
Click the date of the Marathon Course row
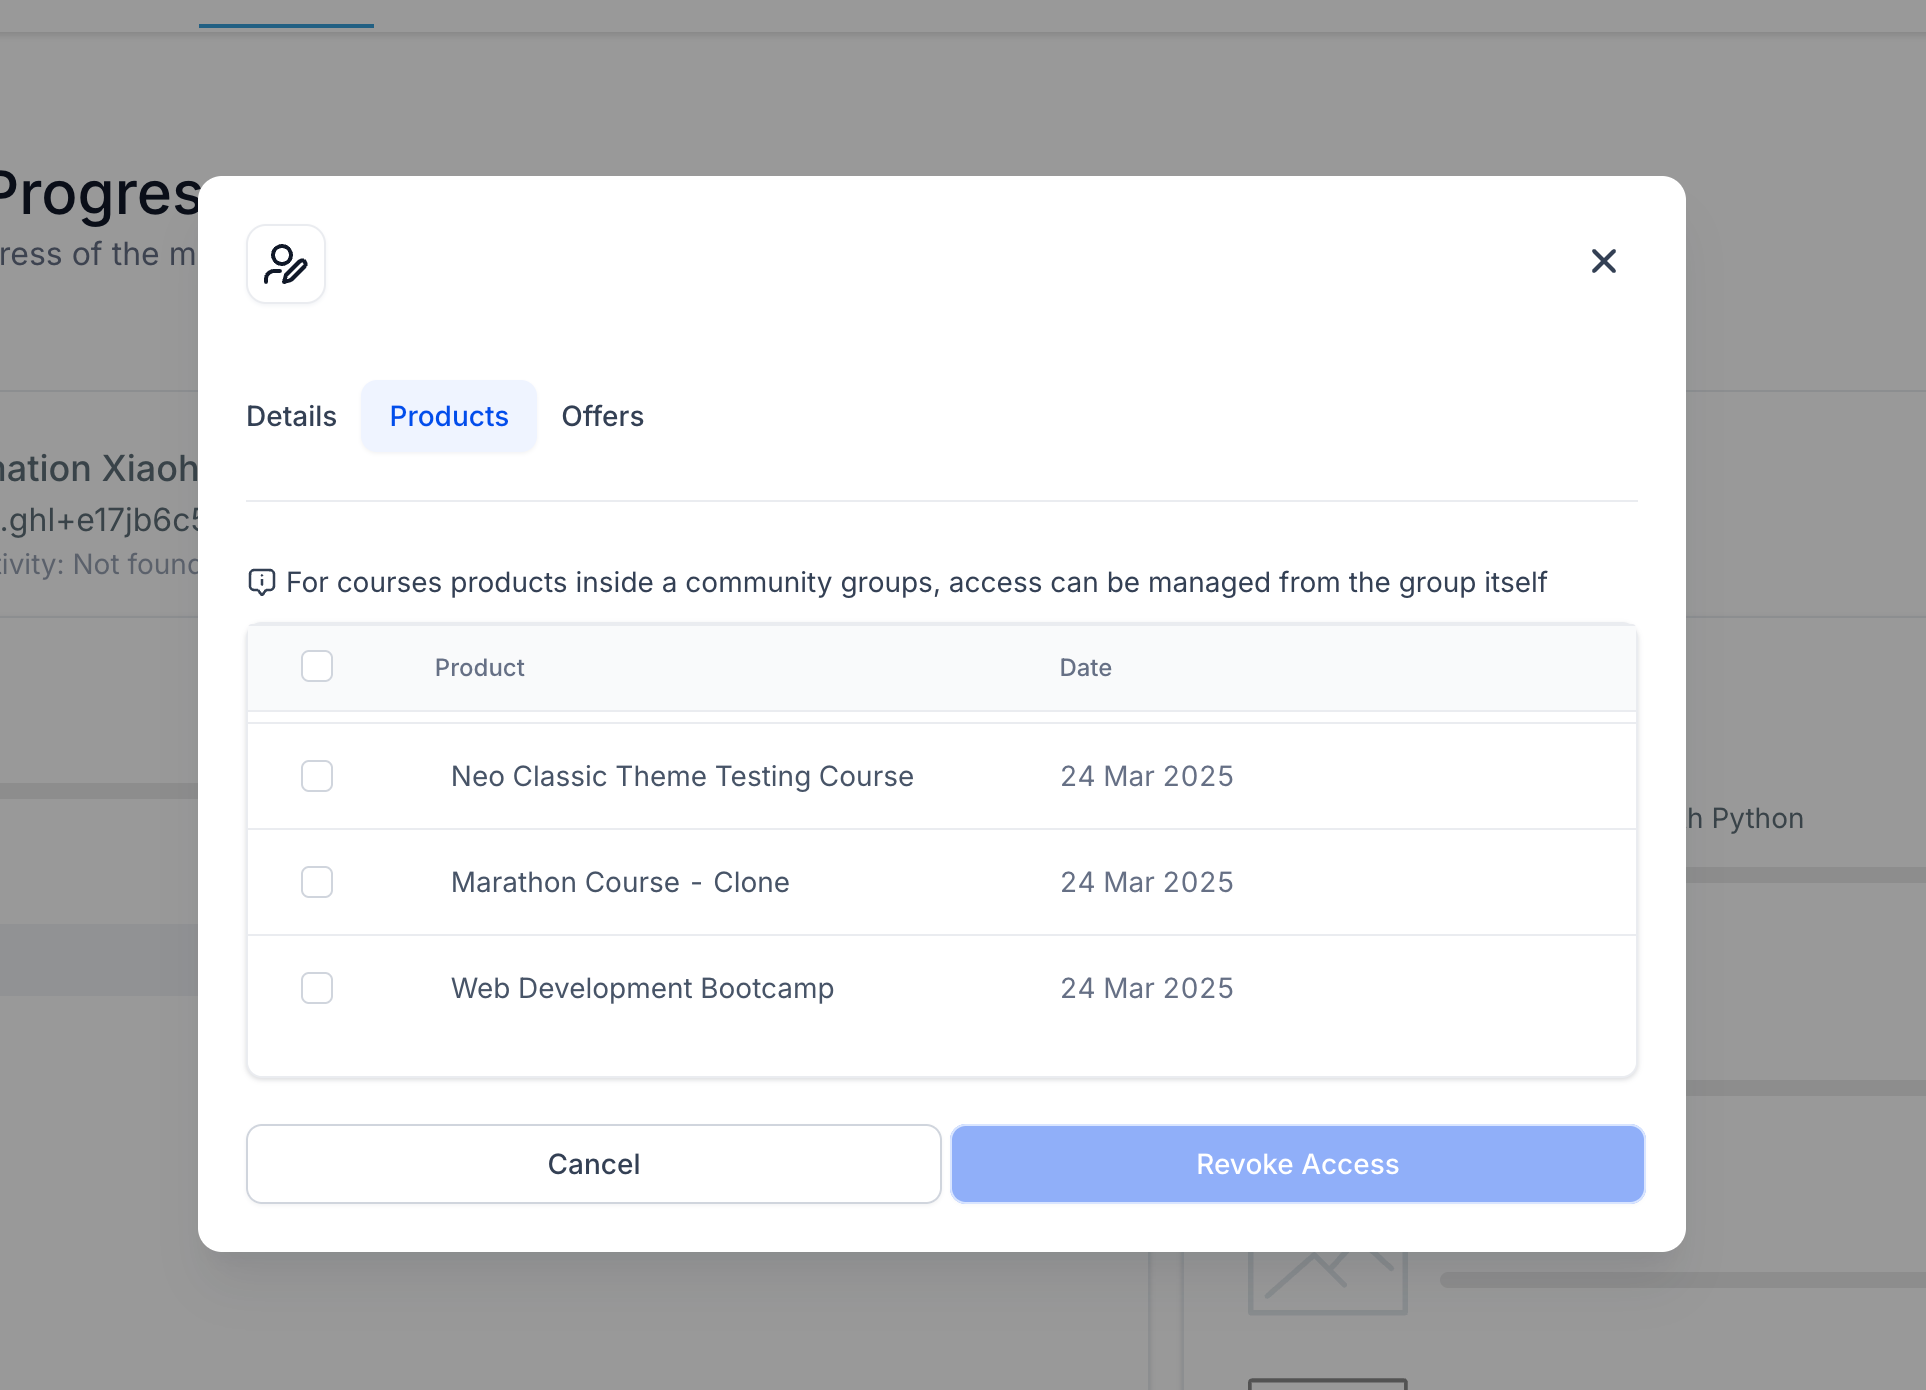pyautogui.click(x=1146, y=882)
